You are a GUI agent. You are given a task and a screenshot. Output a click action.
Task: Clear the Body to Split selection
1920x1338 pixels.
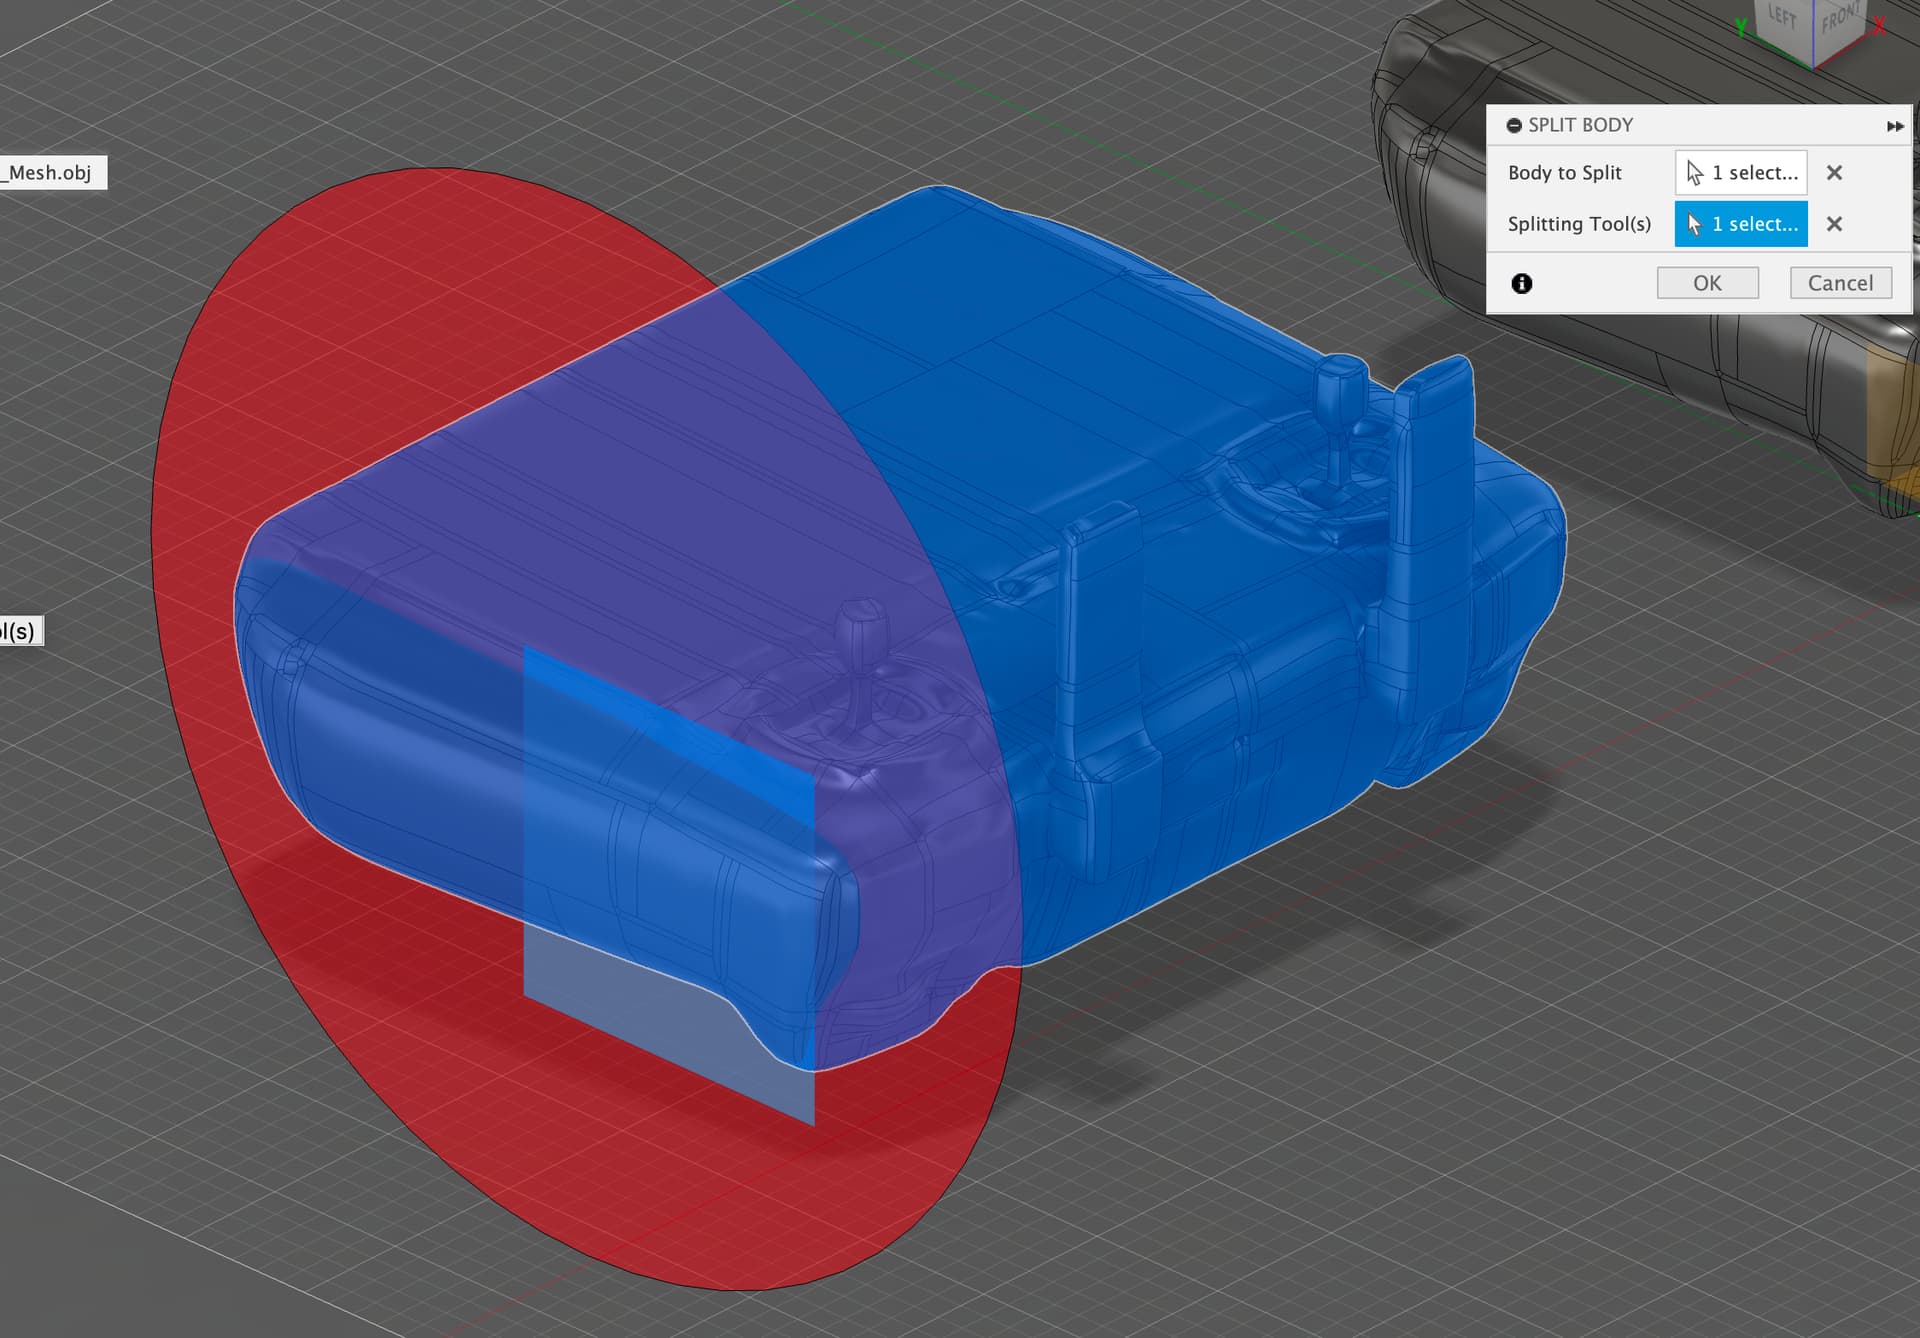pyautogui.click(x=1834, y=173)
